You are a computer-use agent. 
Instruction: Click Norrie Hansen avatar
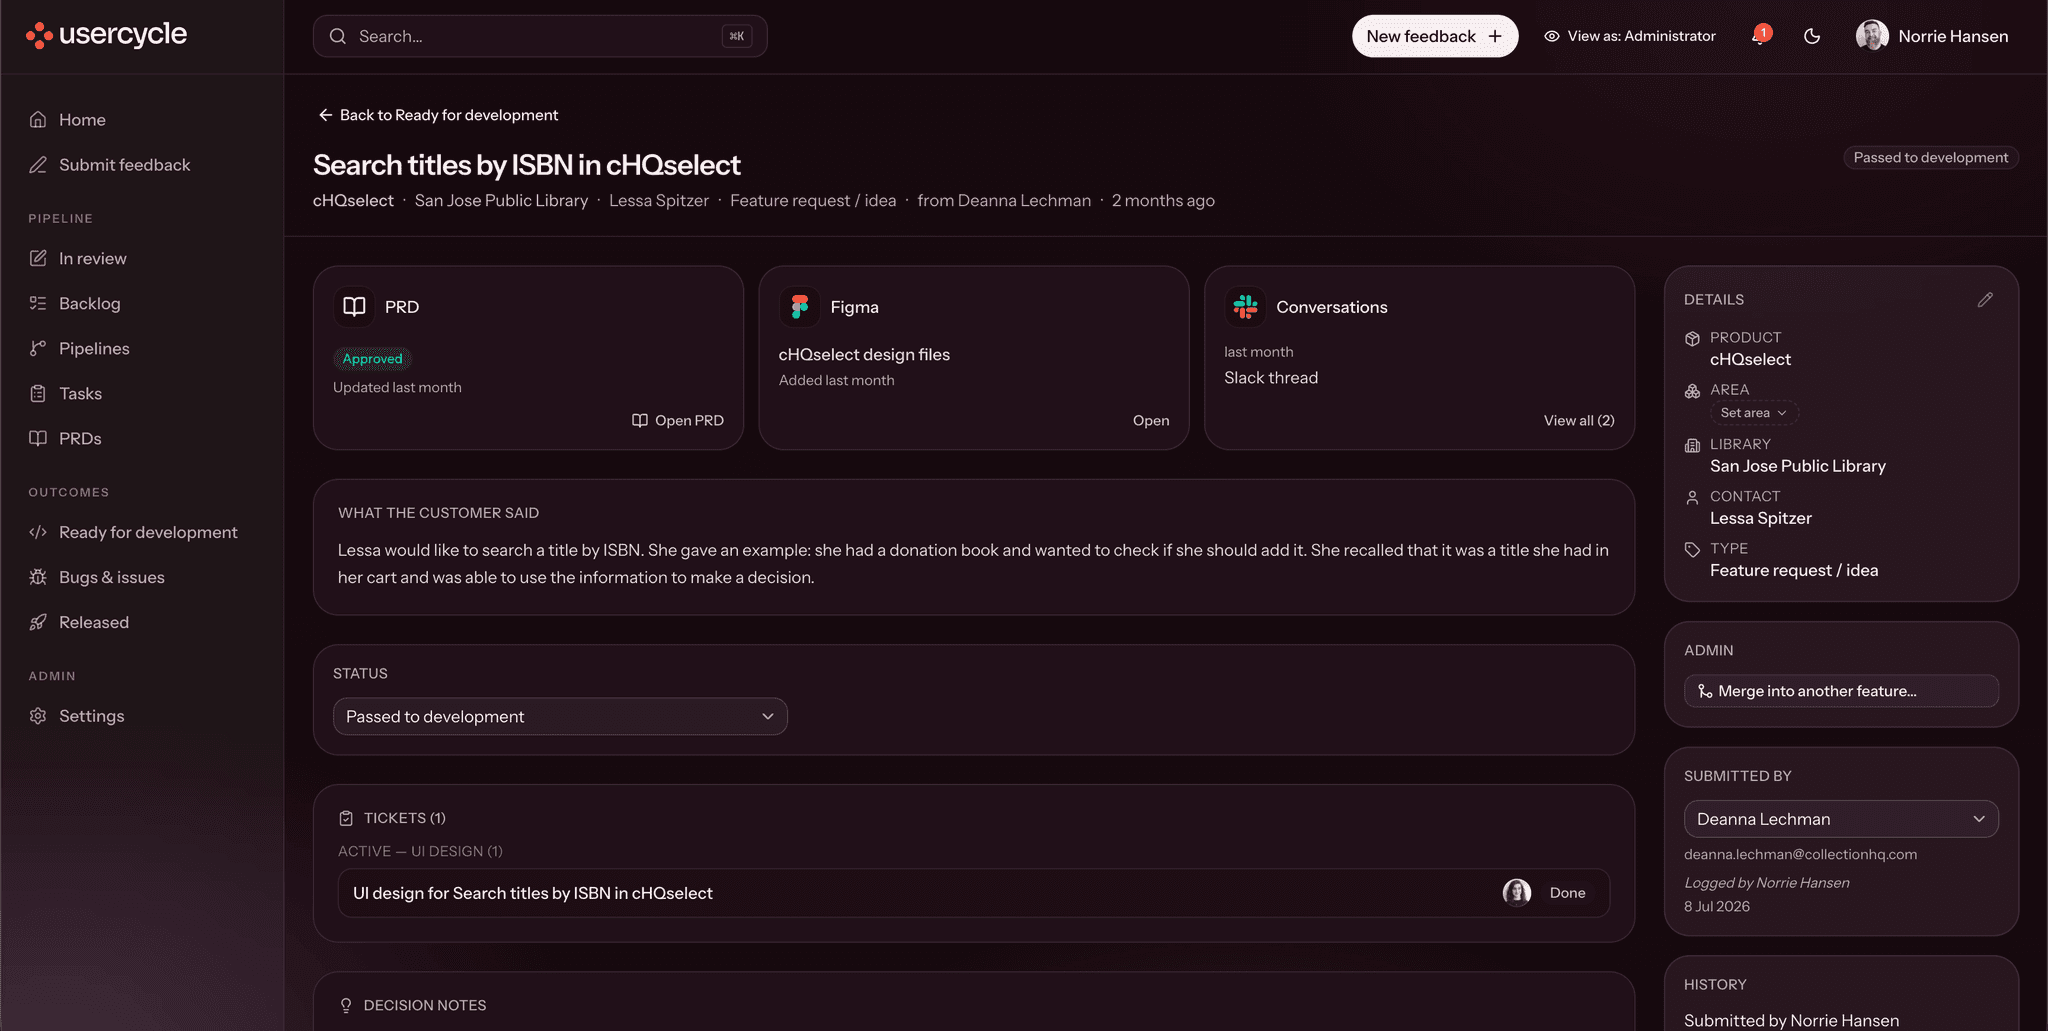coord(1872,36)
